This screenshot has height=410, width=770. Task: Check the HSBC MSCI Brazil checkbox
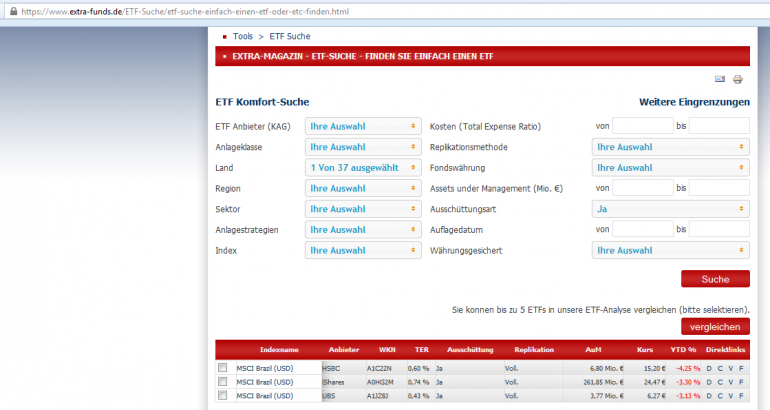pos(222,368)
